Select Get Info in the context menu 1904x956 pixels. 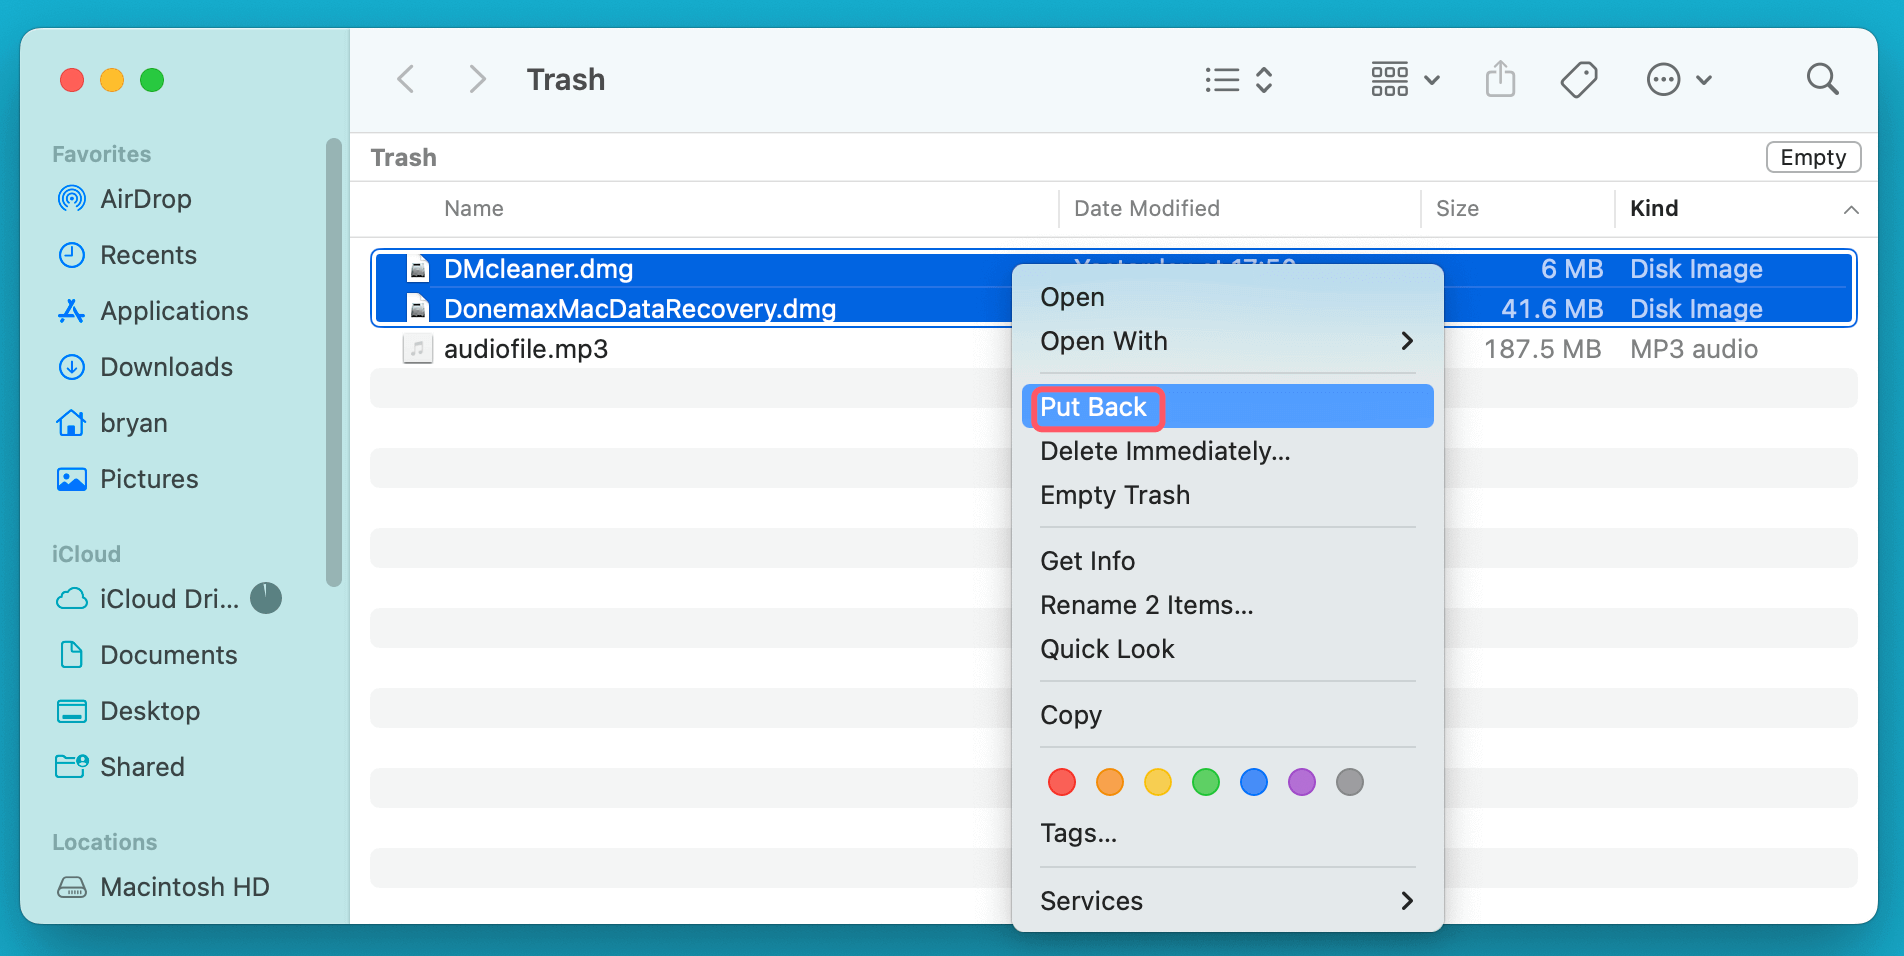[x=1087, y=560]
